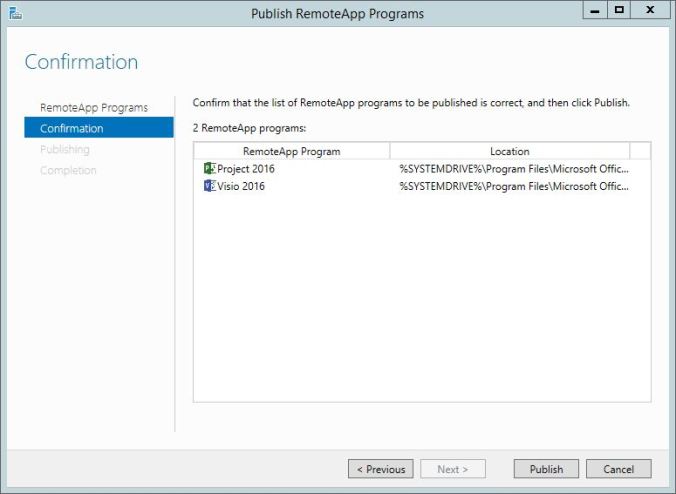The width and height of the screenshot is (676, 494).
Task: Cancel the publishing wizard
Action: pos(618,469)
